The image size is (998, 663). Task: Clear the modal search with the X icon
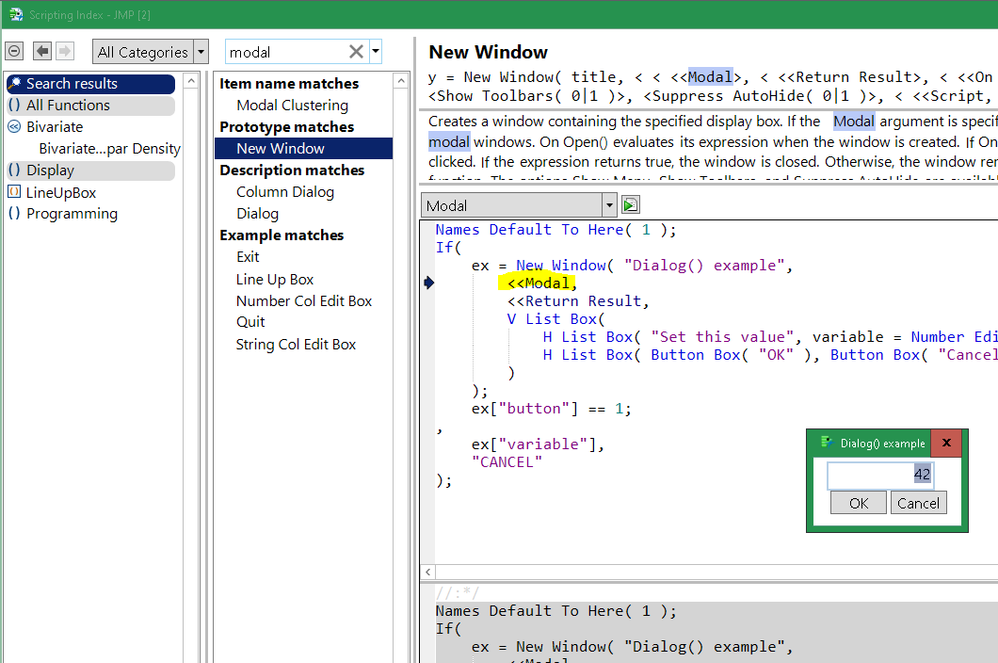(x=355, y=50)
